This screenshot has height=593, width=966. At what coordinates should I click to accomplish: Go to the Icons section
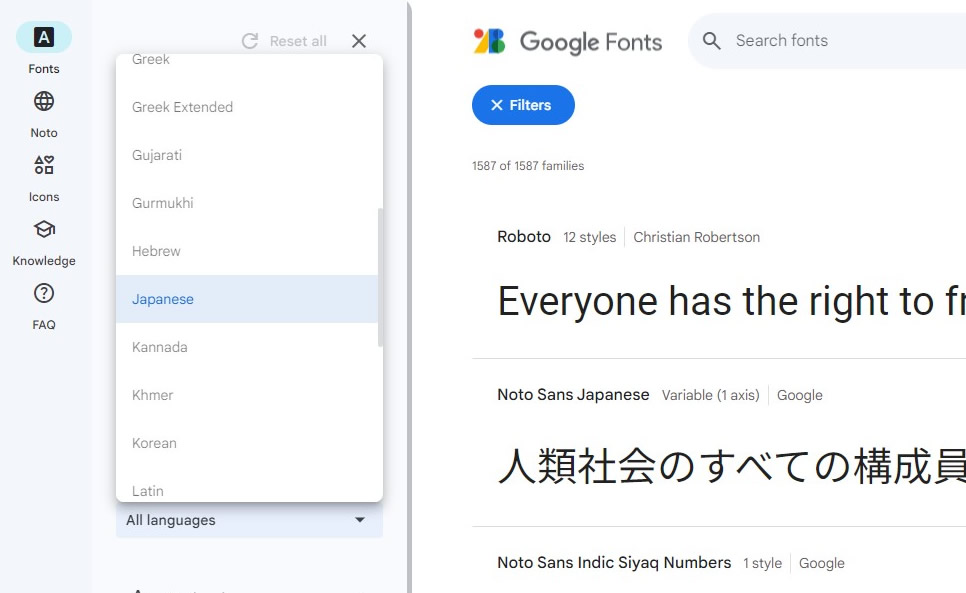[44, 166]
